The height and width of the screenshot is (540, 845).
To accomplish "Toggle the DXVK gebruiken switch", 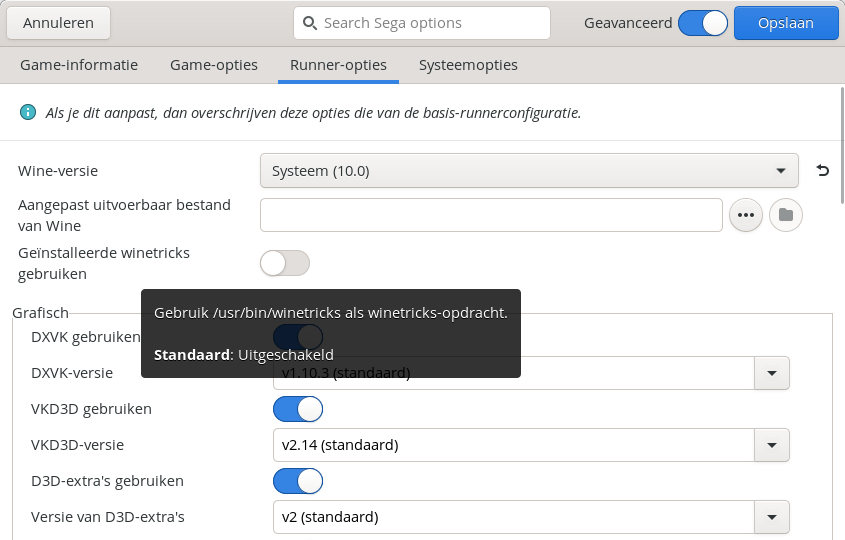I will 297,337.
